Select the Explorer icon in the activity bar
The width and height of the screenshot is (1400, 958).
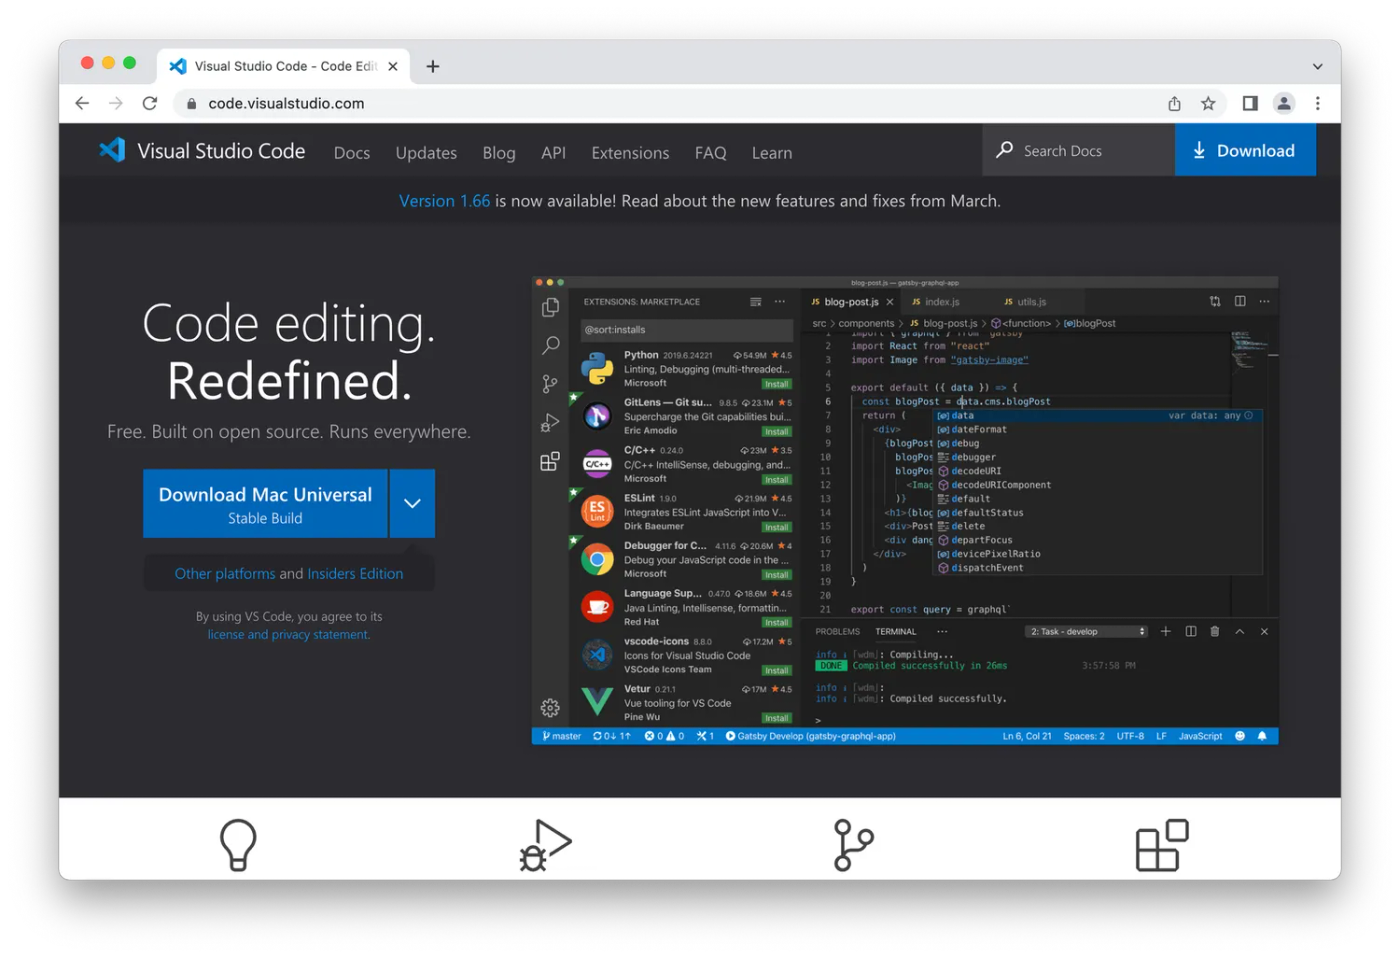point(550,307)
